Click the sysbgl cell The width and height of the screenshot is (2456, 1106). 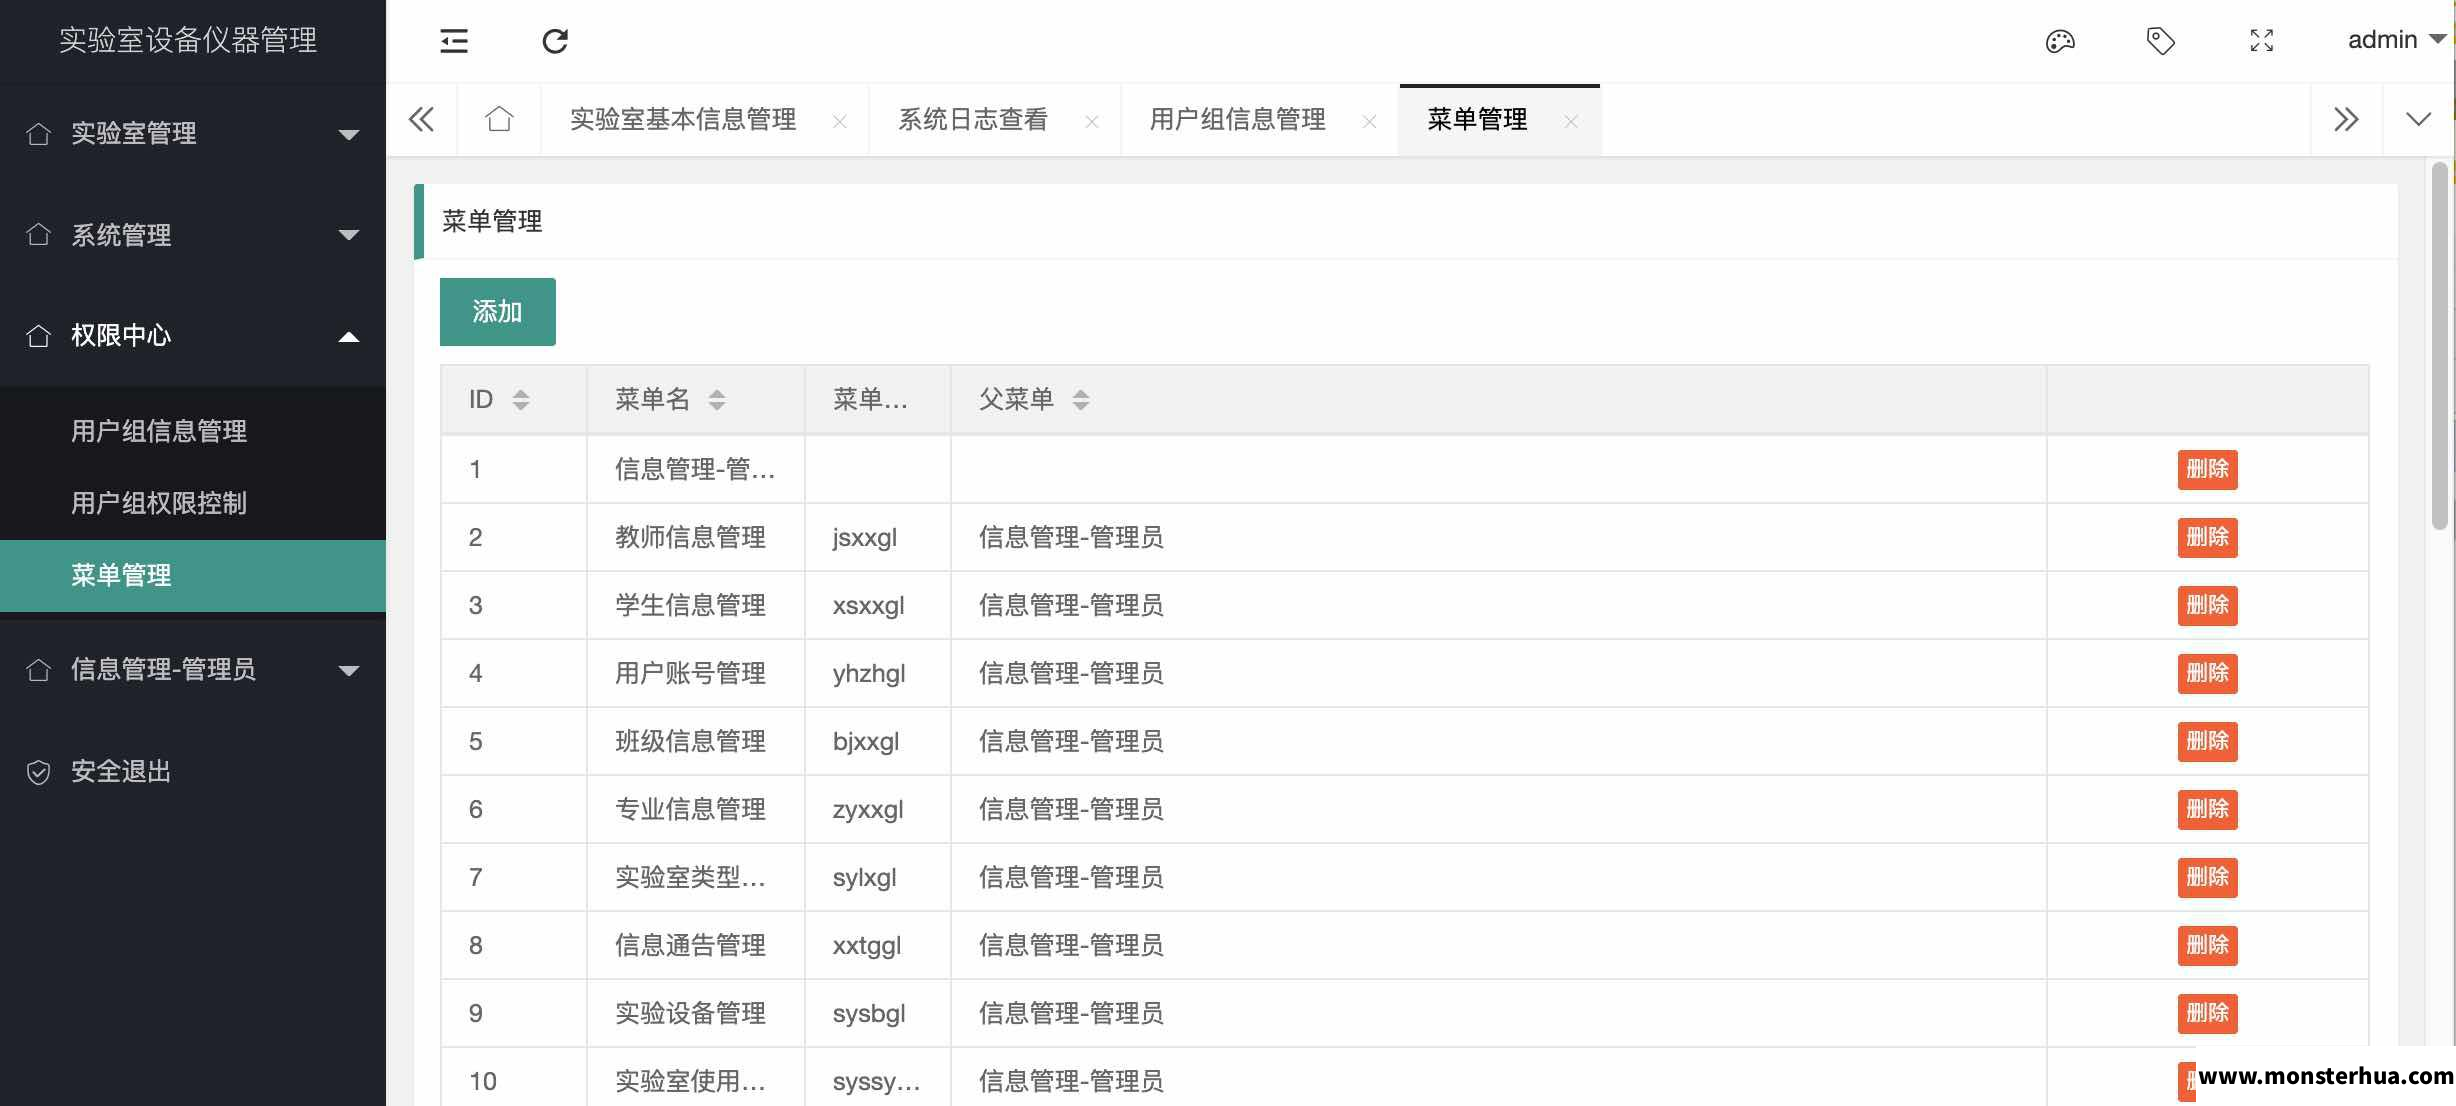878,1013
